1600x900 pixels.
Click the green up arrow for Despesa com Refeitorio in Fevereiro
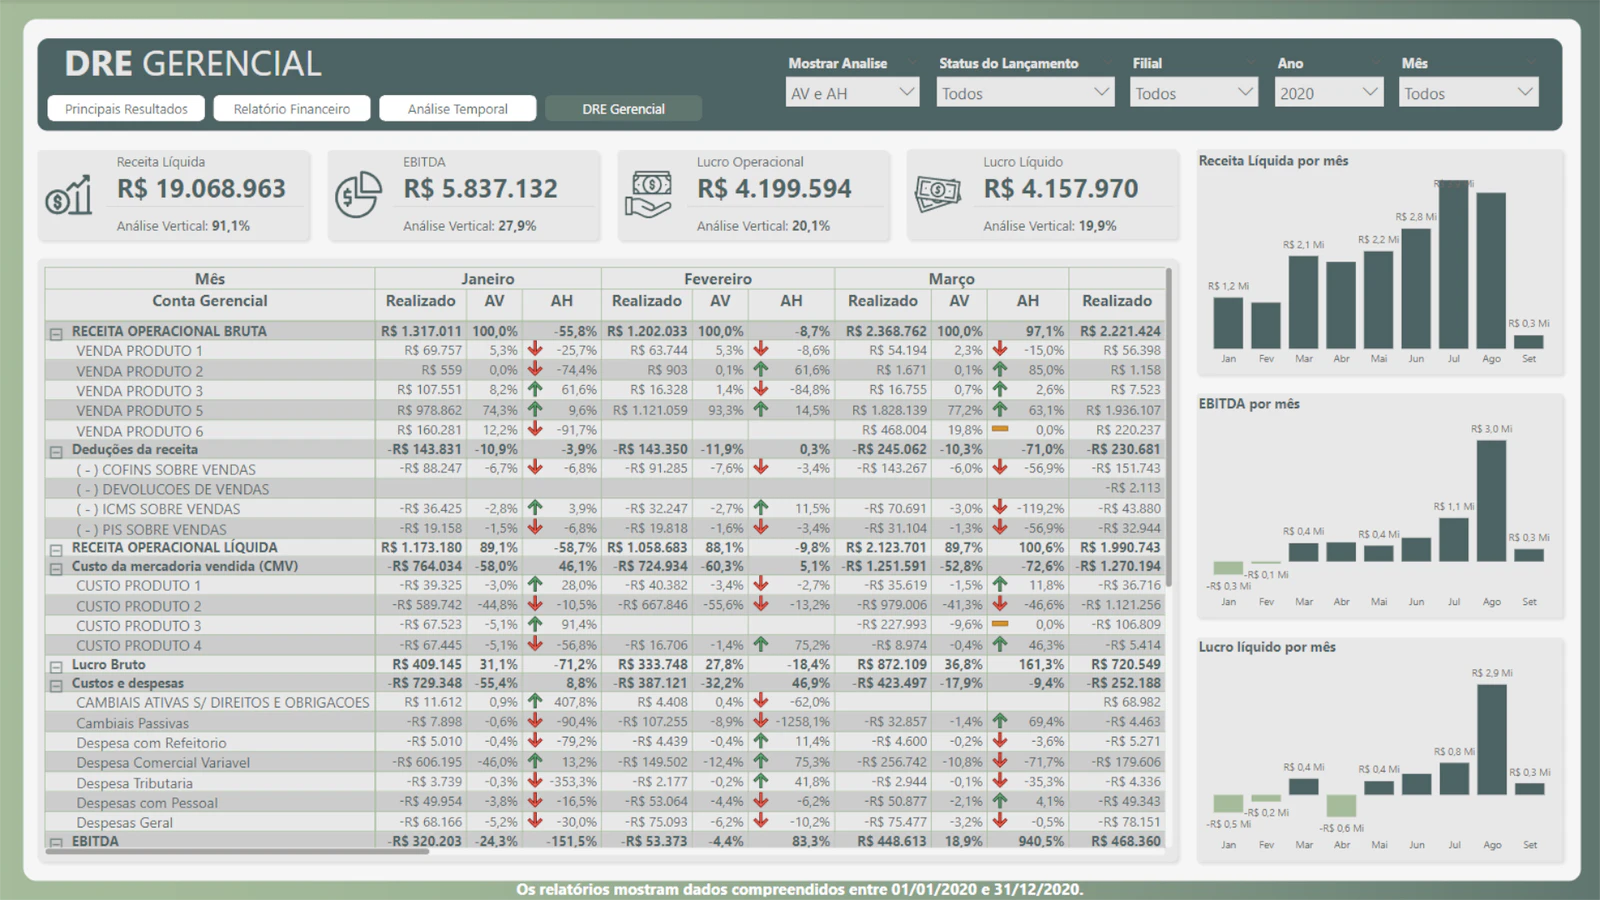pos(761,741)
